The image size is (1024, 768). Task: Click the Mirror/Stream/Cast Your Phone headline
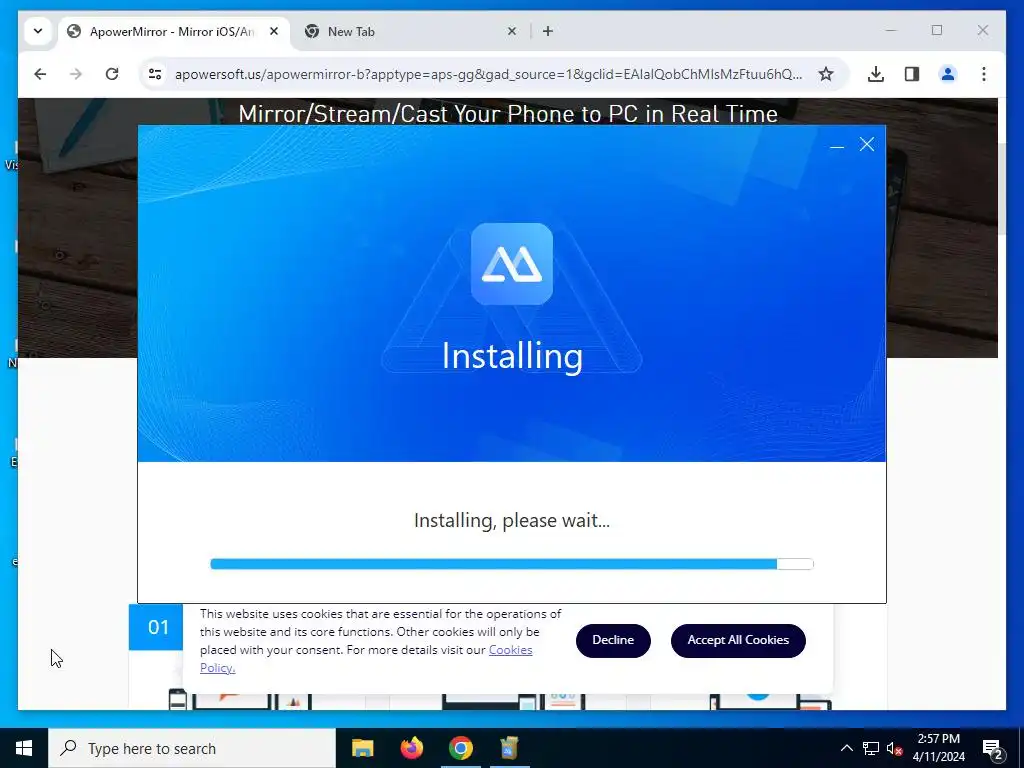(508, 114)
